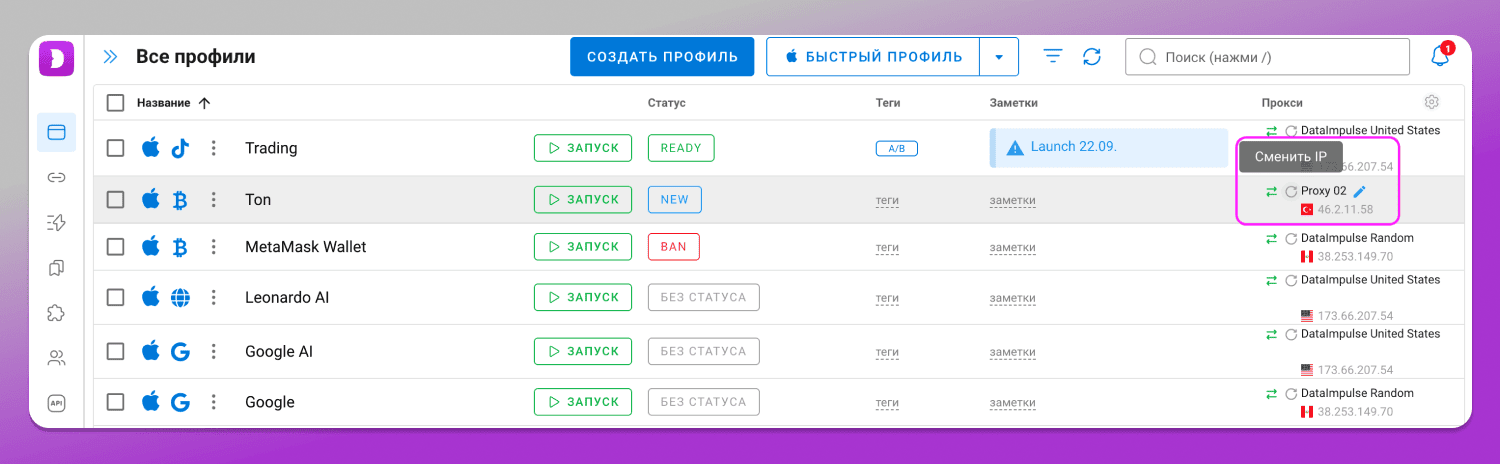Click the БЫСТРЫЙ ПРОФИЛЬ button
The image size is (1500, 464).
tap(874, 57)
